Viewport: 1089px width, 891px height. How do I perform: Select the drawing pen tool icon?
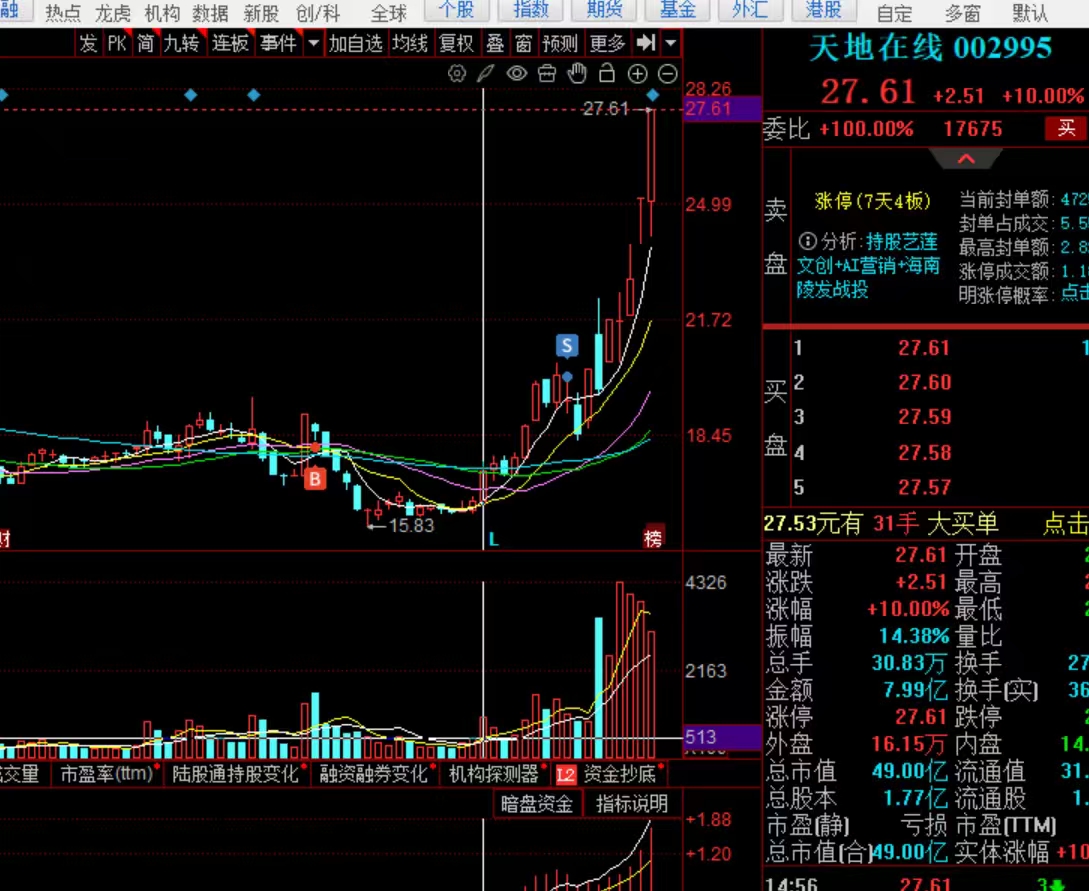(485, 73)
